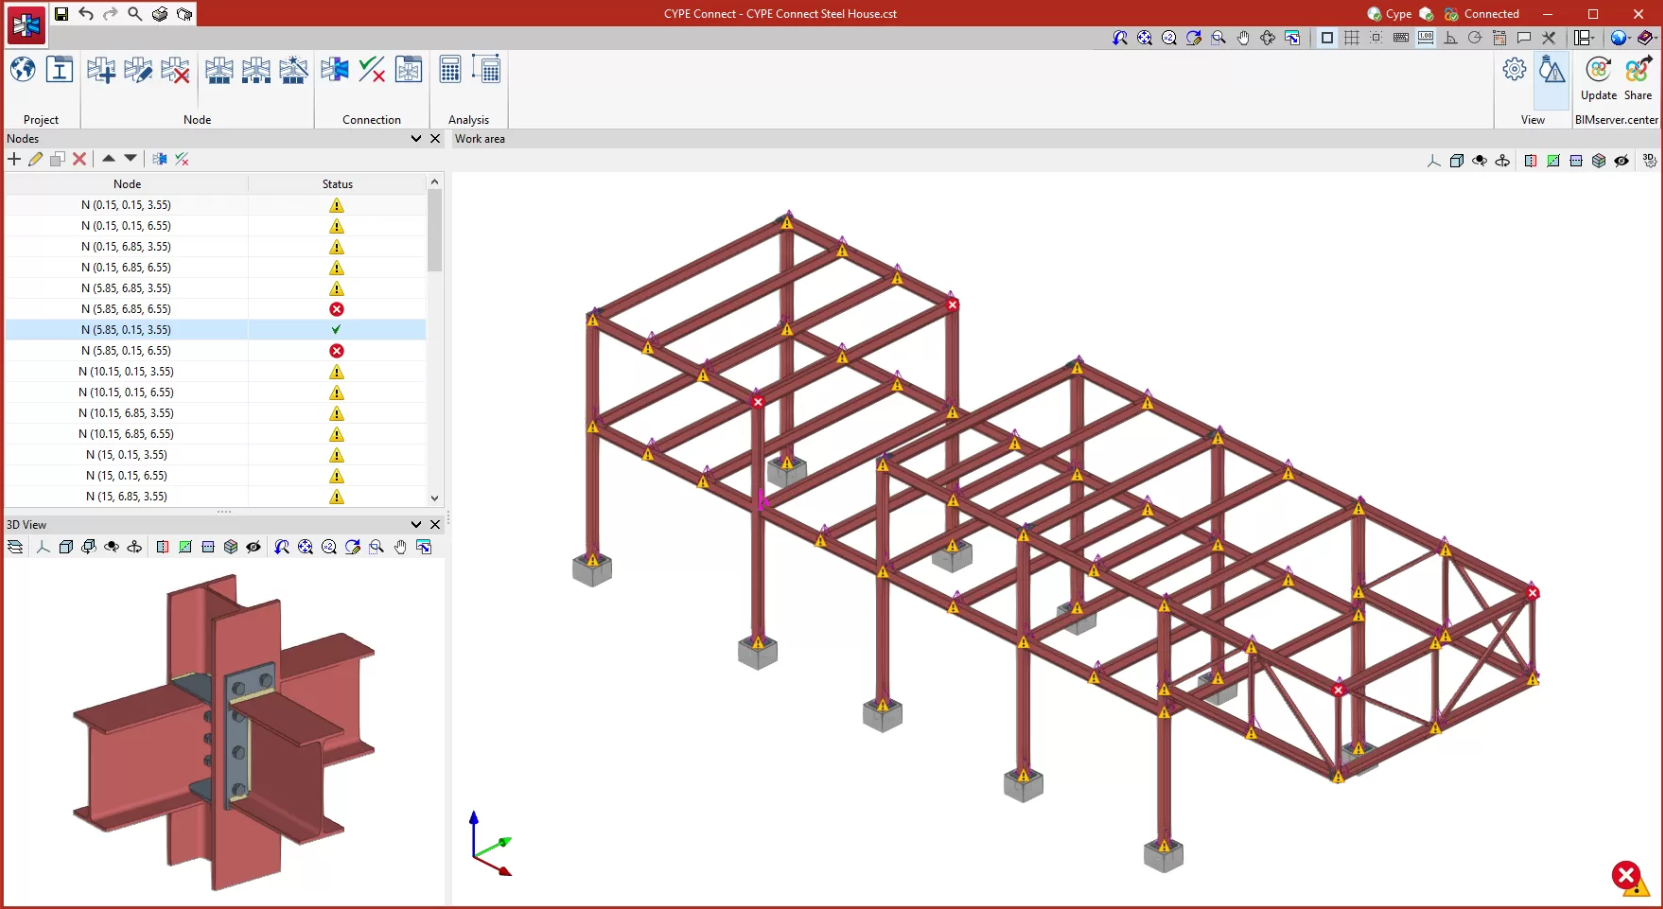1663x909 pixels.
Task: Select node N (5.85, 6.85, 6.55) row
Action: pos(127,309)
